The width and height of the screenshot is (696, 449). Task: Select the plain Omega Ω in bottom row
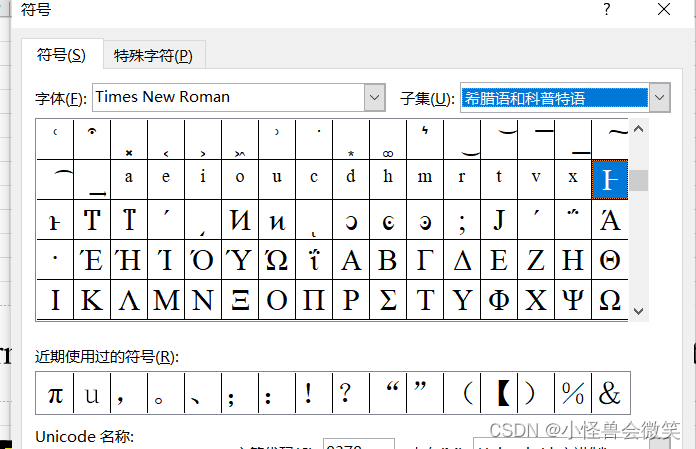[x=610, y=299]
